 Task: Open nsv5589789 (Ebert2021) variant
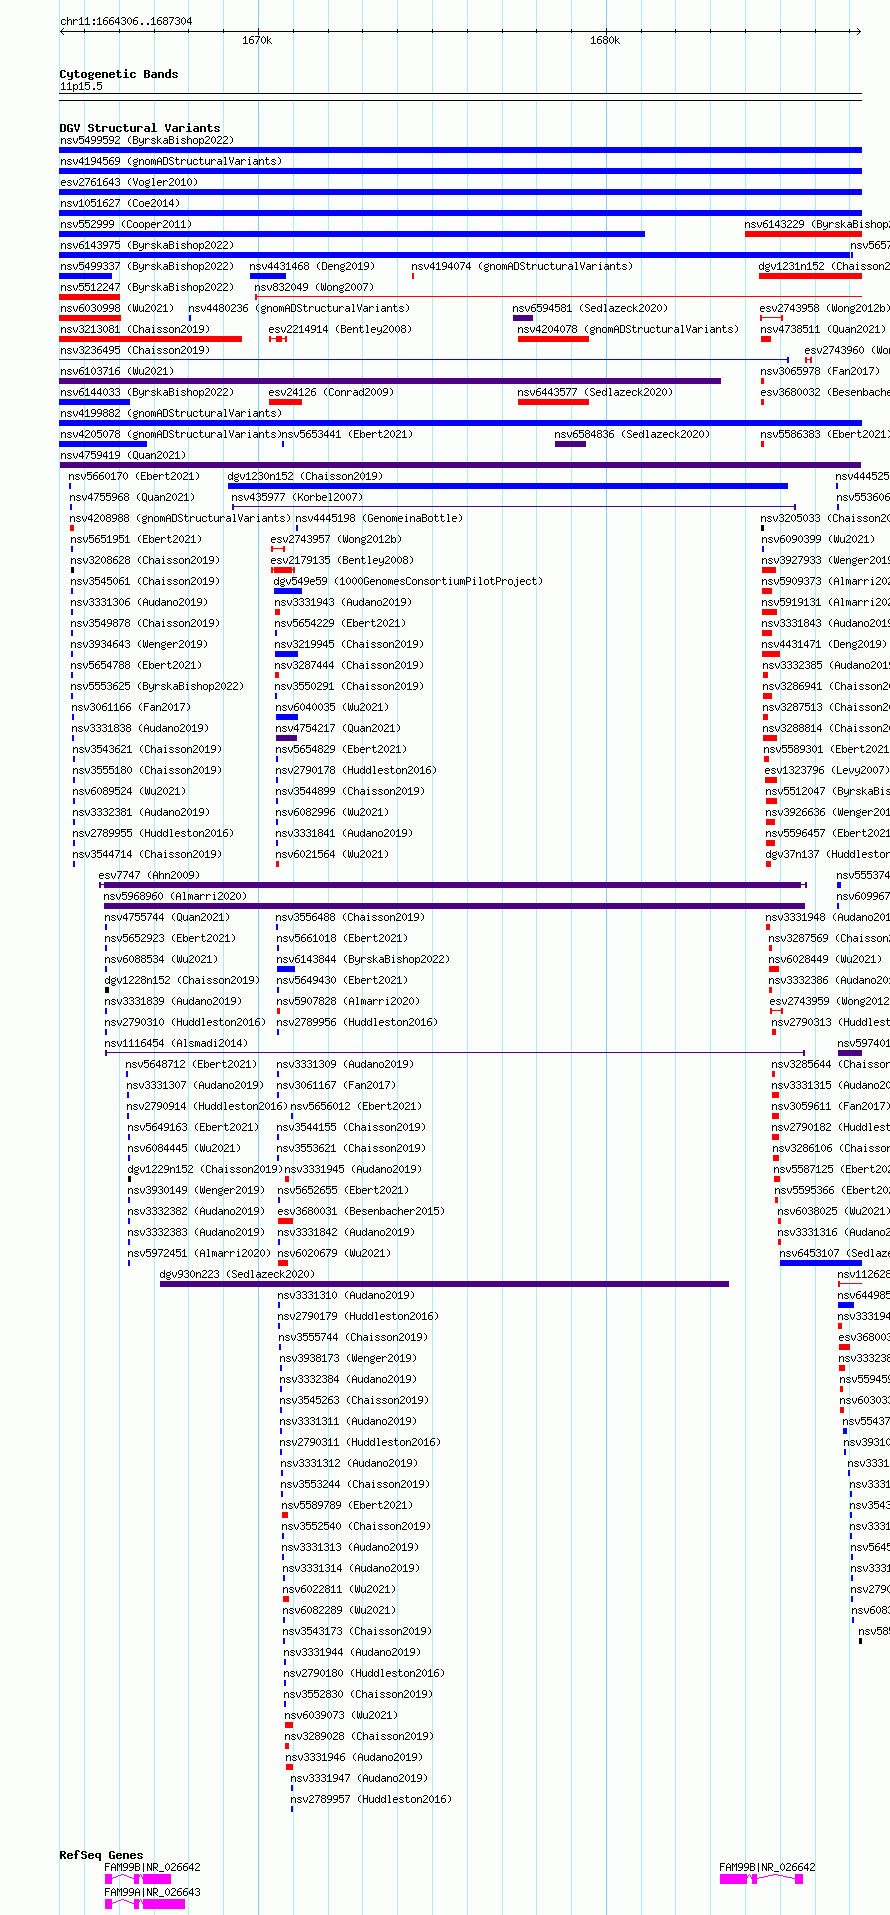tap(346, 1505)
